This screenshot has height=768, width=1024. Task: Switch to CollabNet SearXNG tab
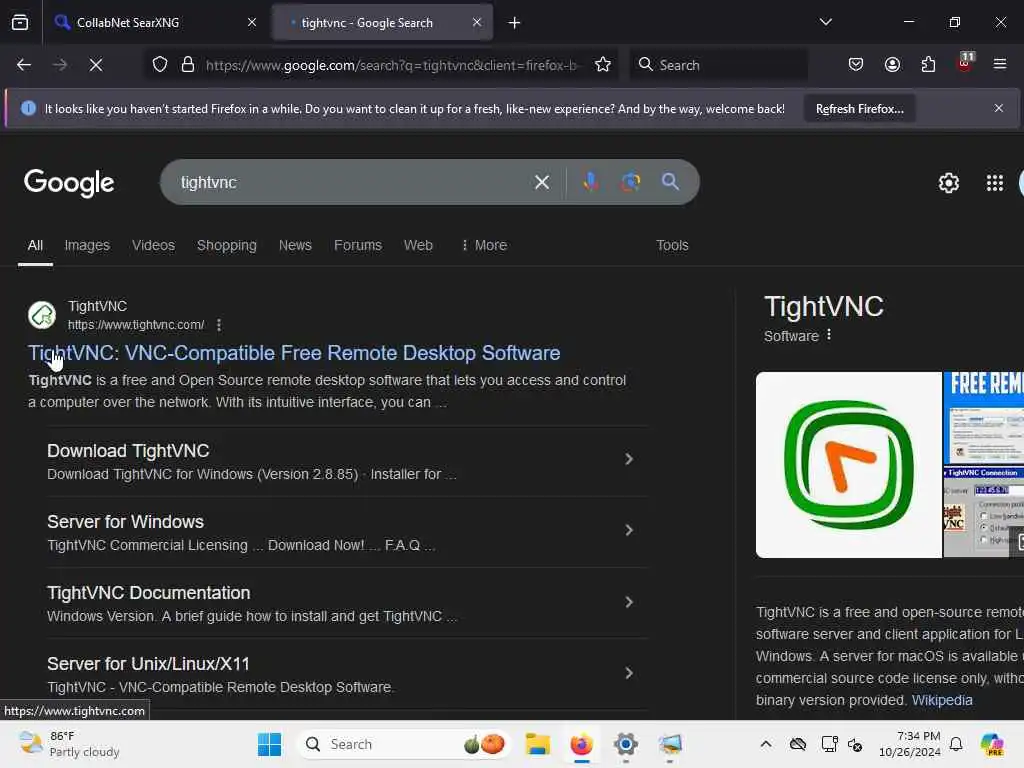pyautogui.click(x=155, y=23)
